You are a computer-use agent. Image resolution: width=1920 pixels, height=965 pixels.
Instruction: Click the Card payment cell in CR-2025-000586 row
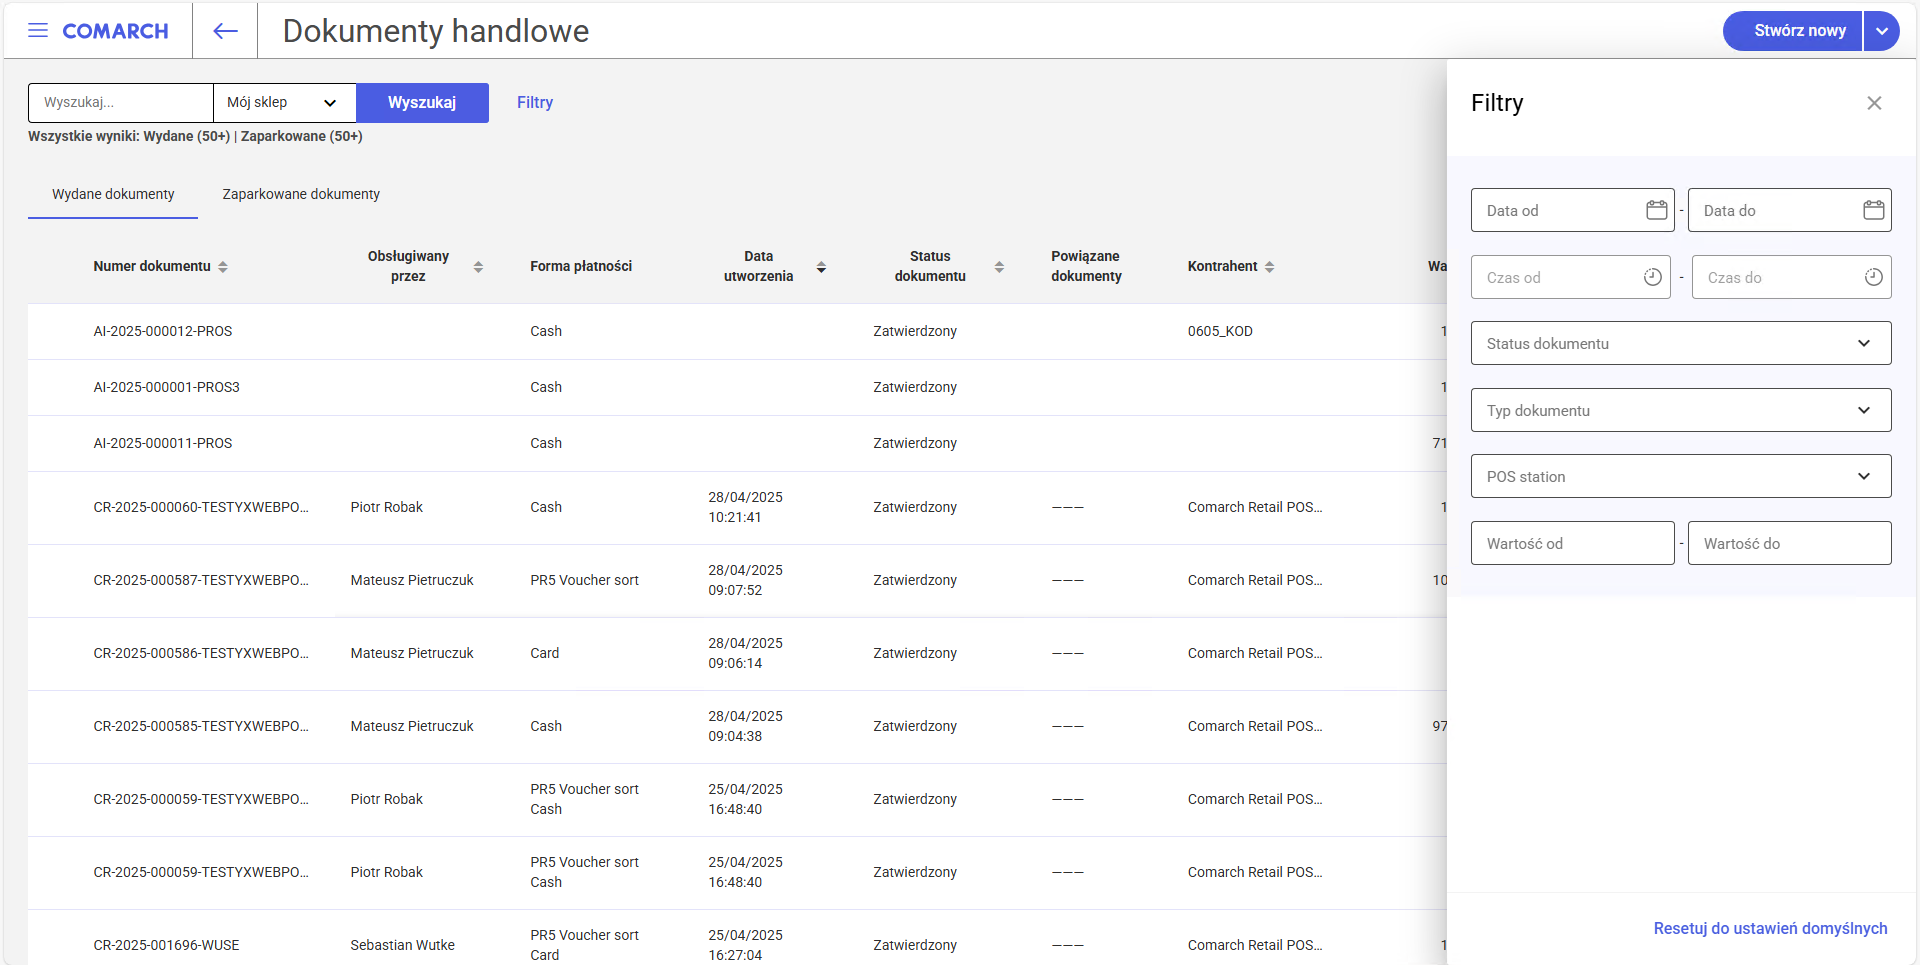point(545,653)
